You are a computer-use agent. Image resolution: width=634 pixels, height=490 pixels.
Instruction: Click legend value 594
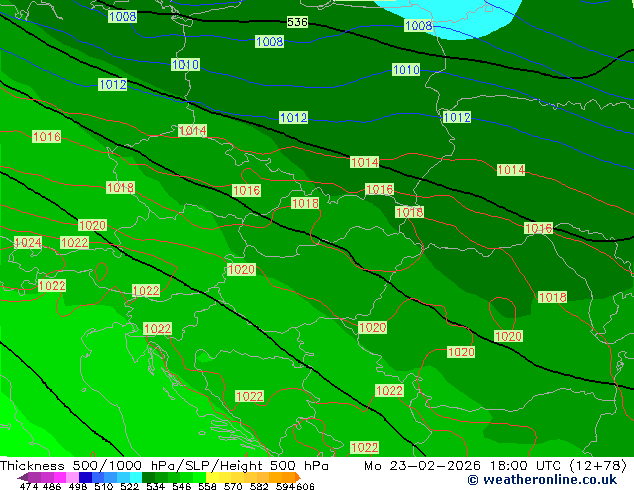click(285, 486)
